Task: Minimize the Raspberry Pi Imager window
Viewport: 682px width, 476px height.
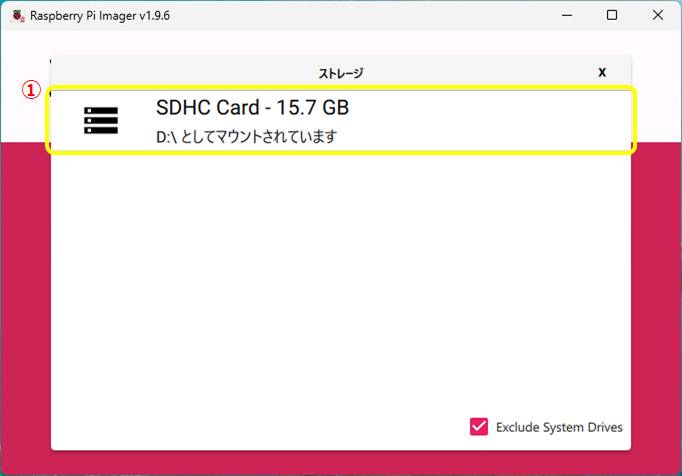Action: pos(567,16)
